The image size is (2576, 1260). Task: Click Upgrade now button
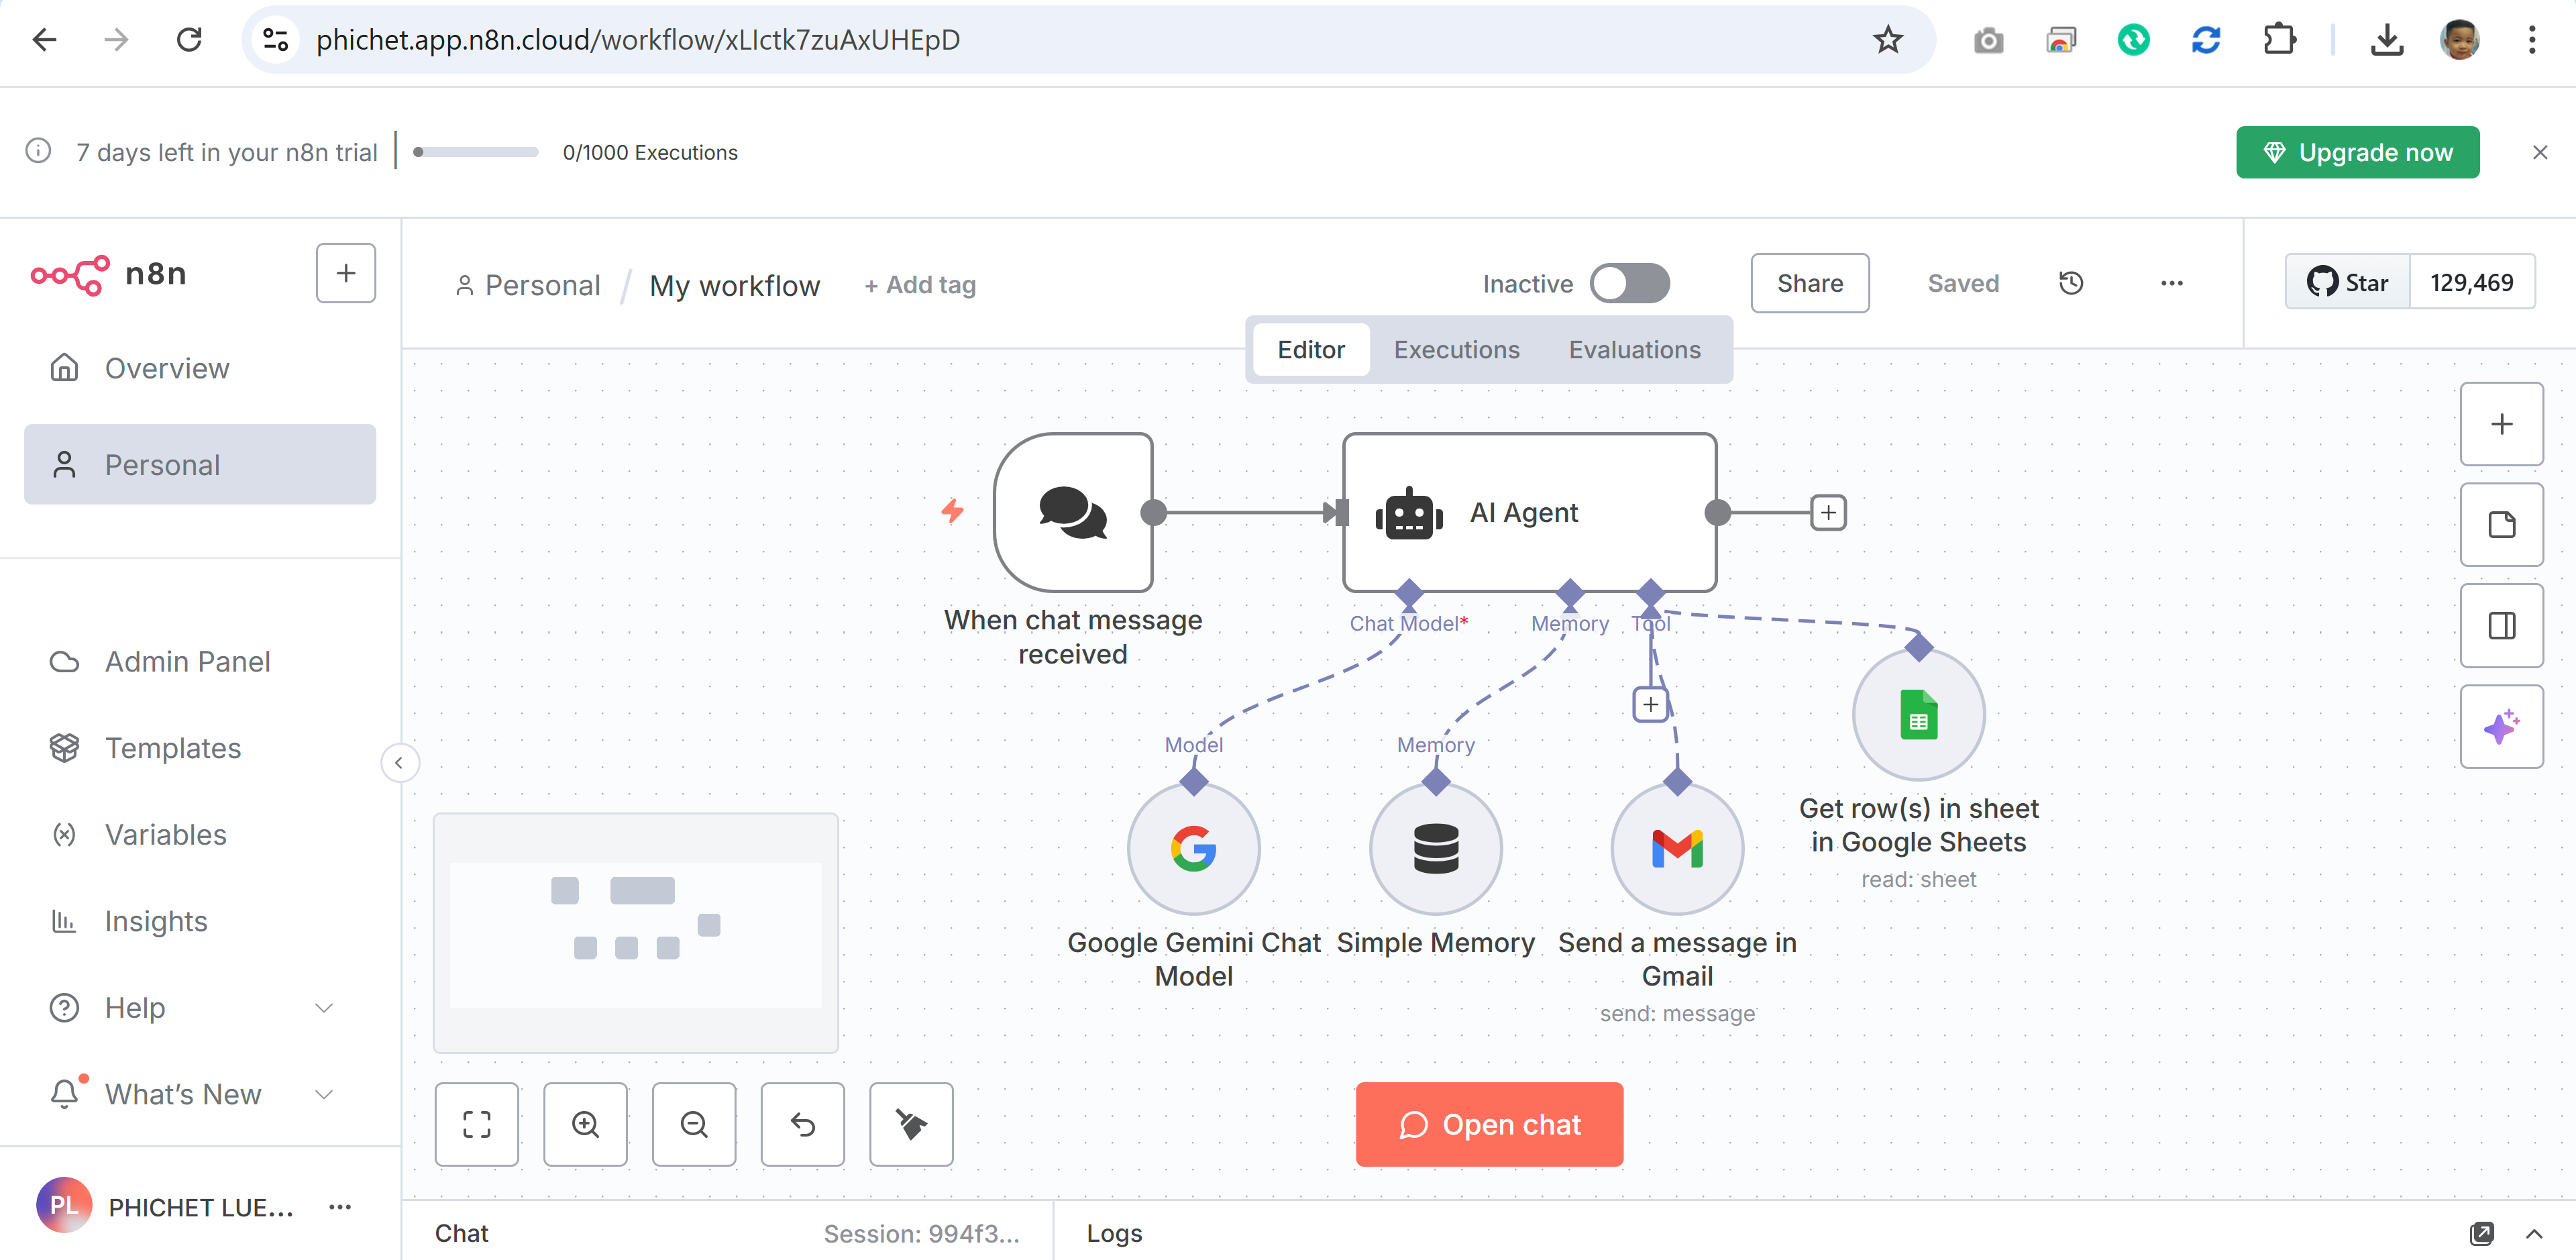2357,152
